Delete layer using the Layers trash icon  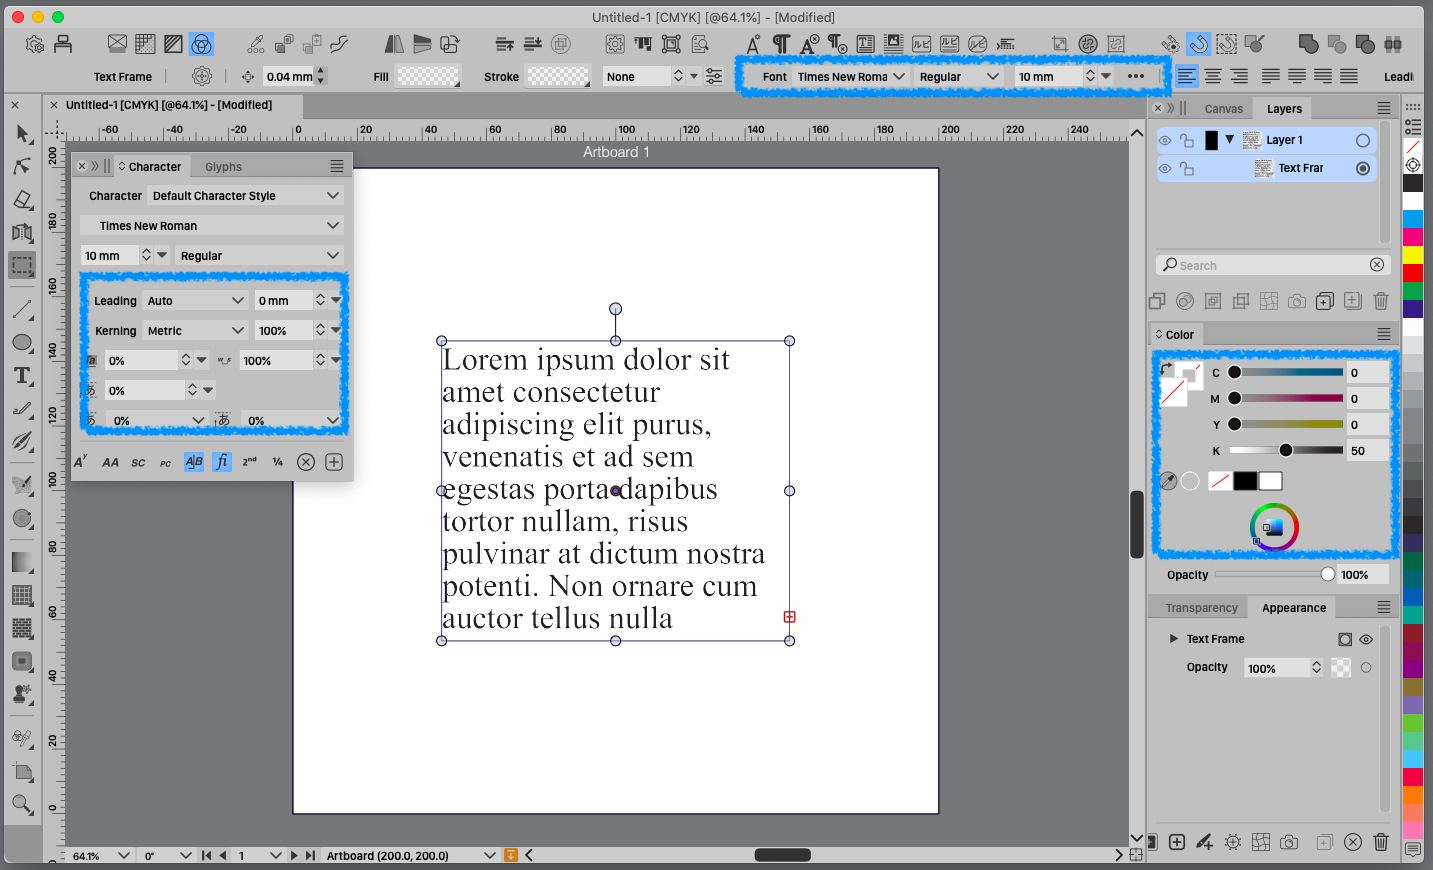[x=1381, y=301]
